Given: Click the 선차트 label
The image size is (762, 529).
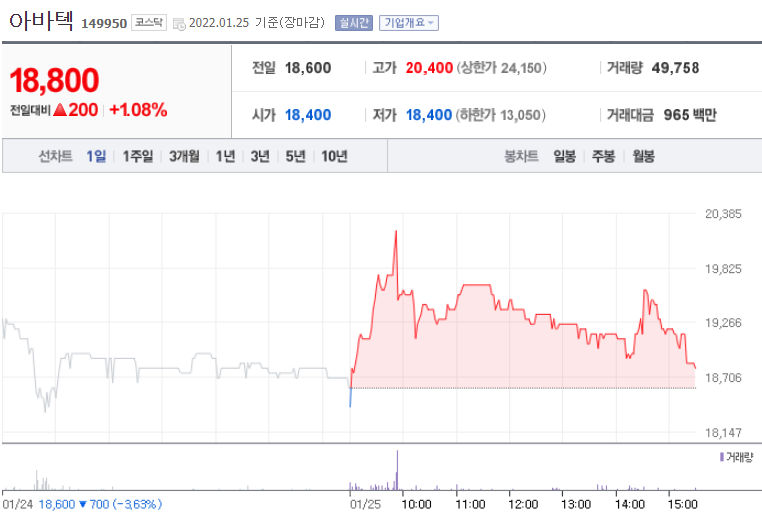Looking at the screenshot, I should point(55,156).
